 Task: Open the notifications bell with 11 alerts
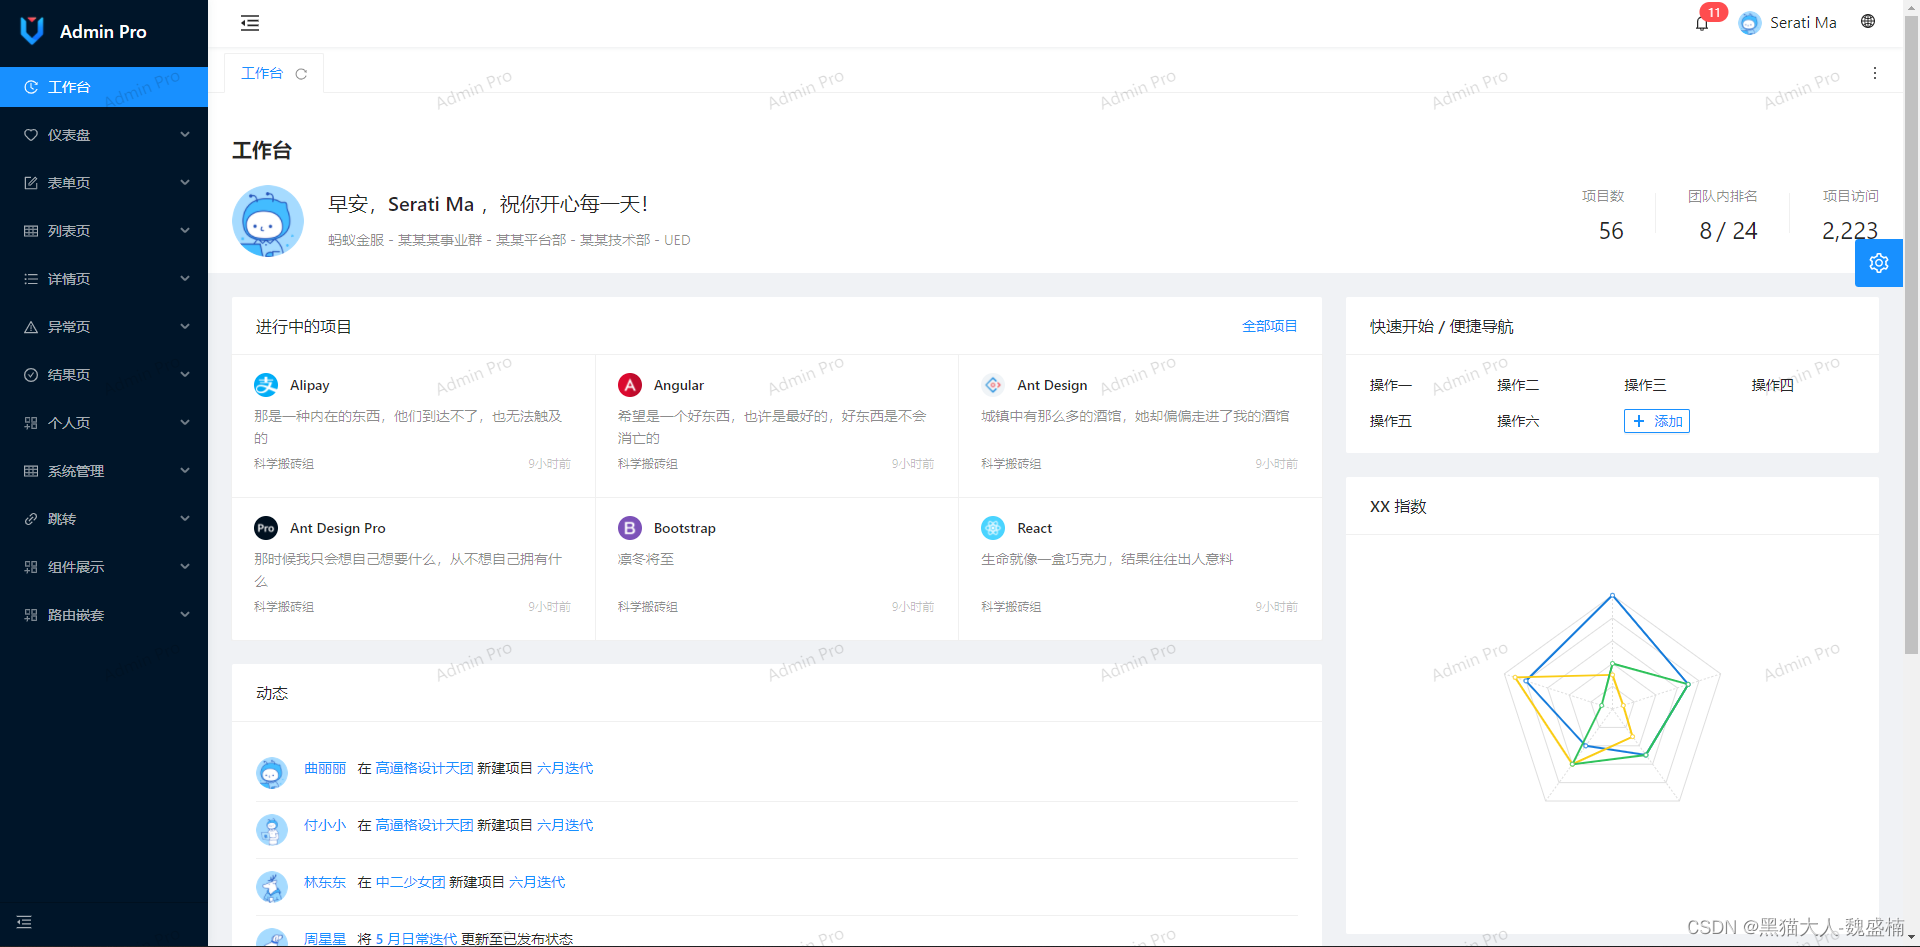(1701, 22)
